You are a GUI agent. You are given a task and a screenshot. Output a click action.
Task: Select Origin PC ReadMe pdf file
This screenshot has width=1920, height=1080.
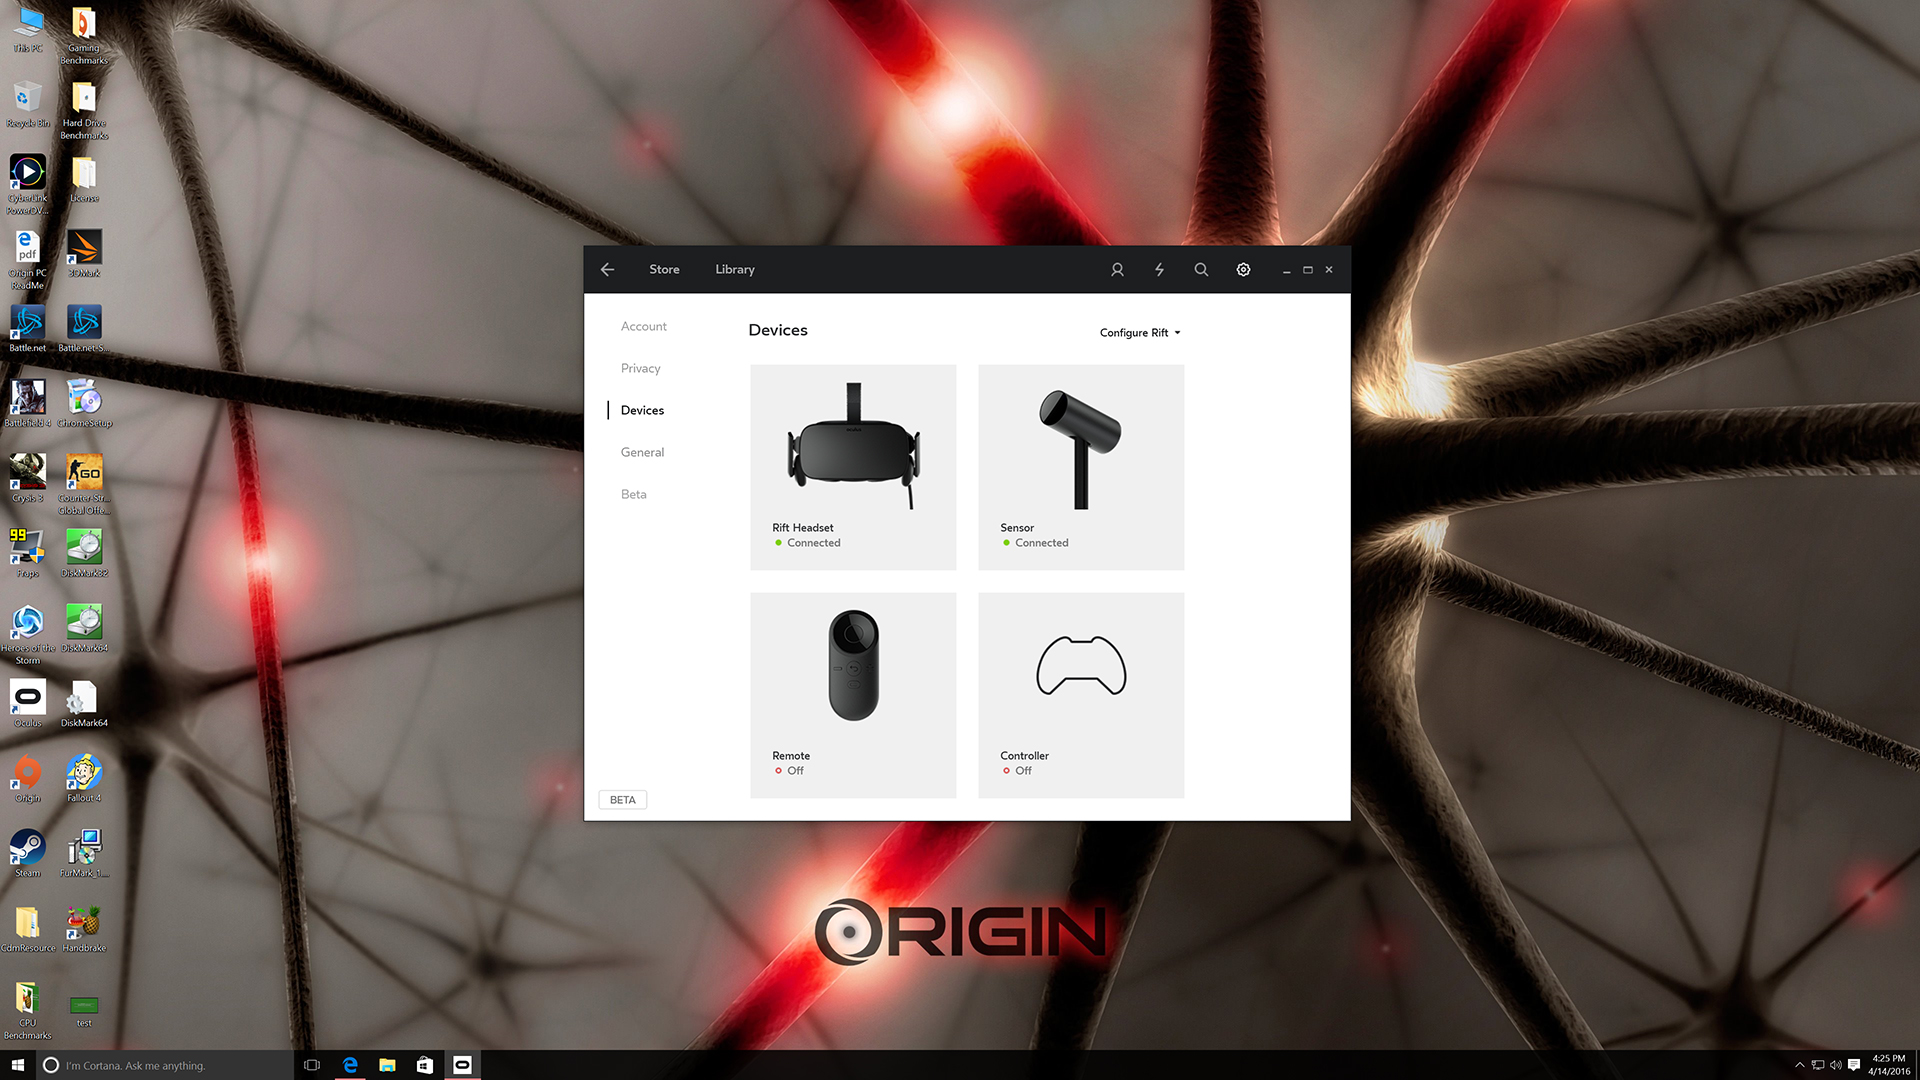[x=28, y=260]
